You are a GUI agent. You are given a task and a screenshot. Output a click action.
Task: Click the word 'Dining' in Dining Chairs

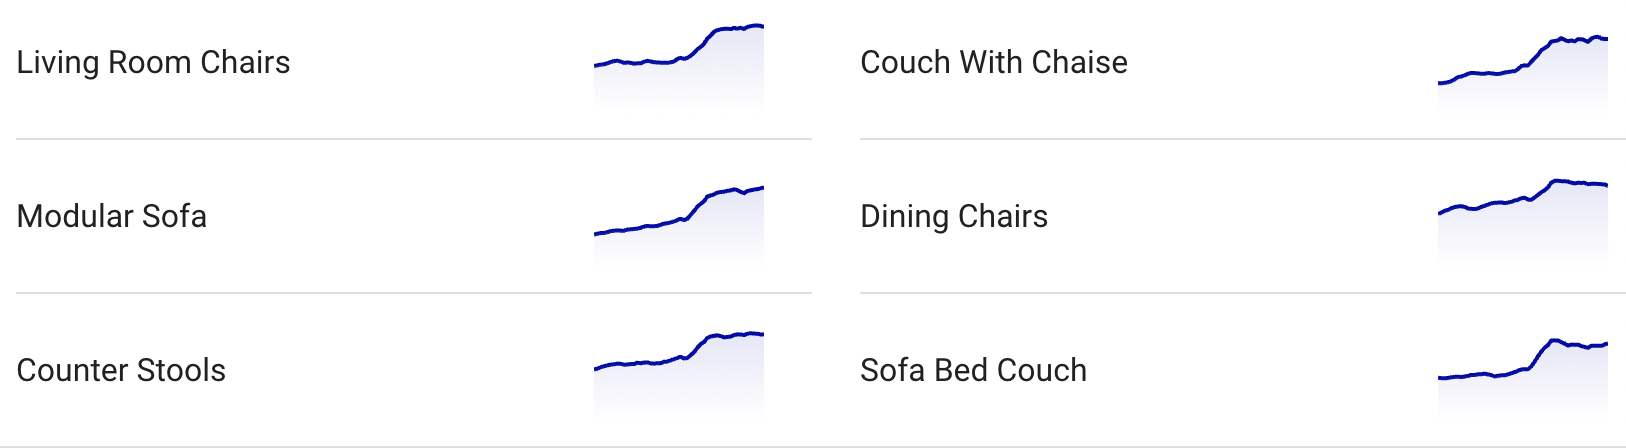click(x=904, y=217)
